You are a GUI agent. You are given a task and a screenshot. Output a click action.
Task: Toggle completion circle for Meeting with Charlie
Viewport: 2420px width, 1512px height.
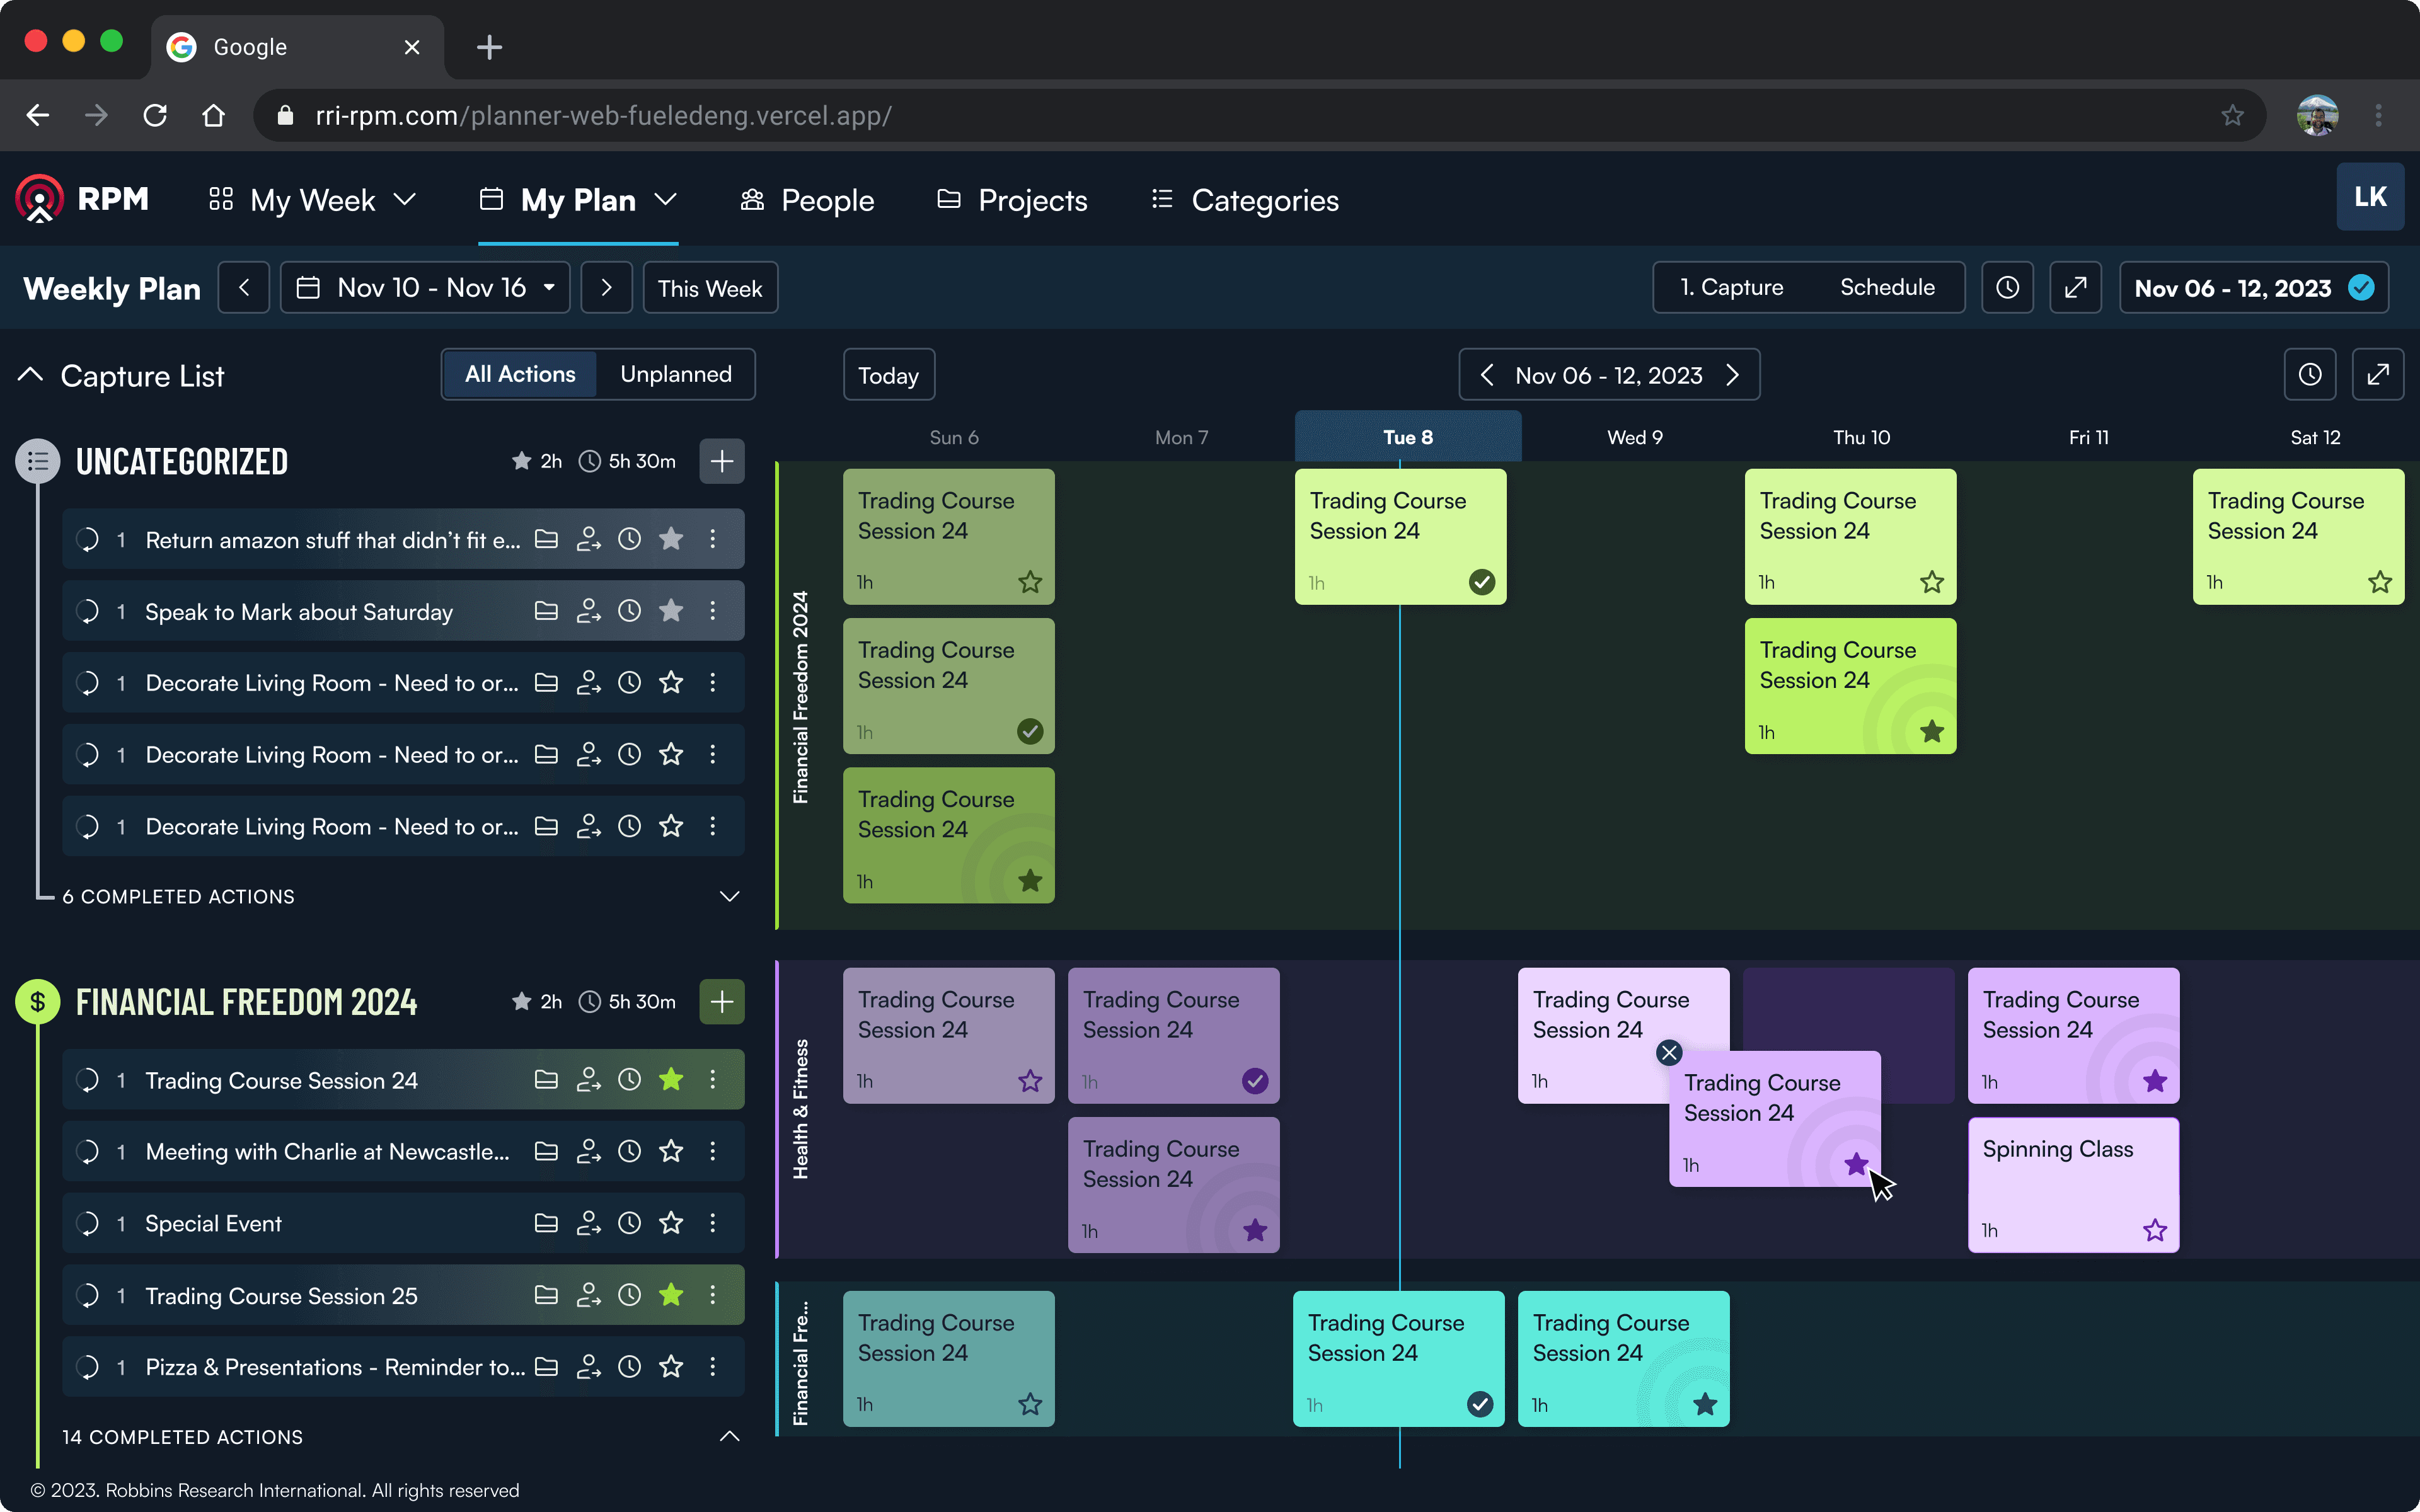88,1152
